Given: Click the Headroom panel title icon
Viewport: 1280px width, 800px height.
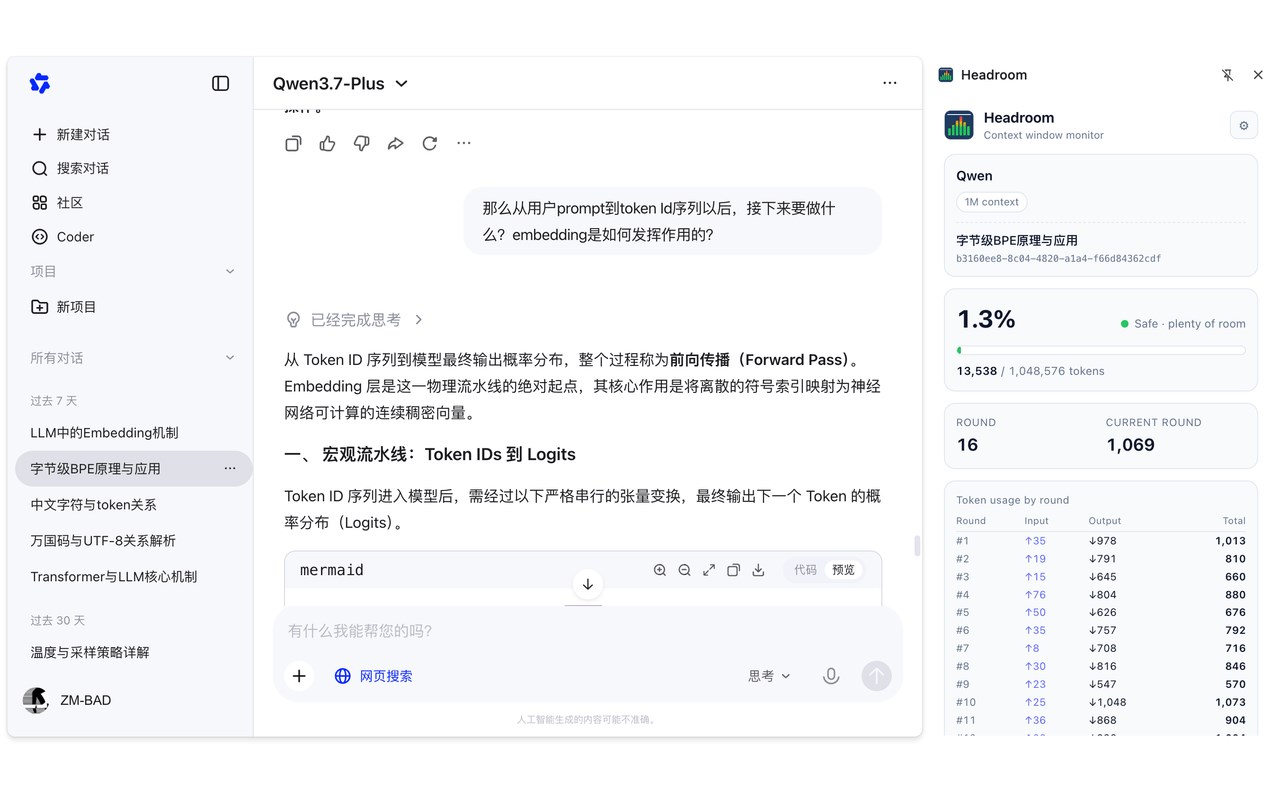Looking at the screenshot, I should pyautogui.click(x=946, y=75).
